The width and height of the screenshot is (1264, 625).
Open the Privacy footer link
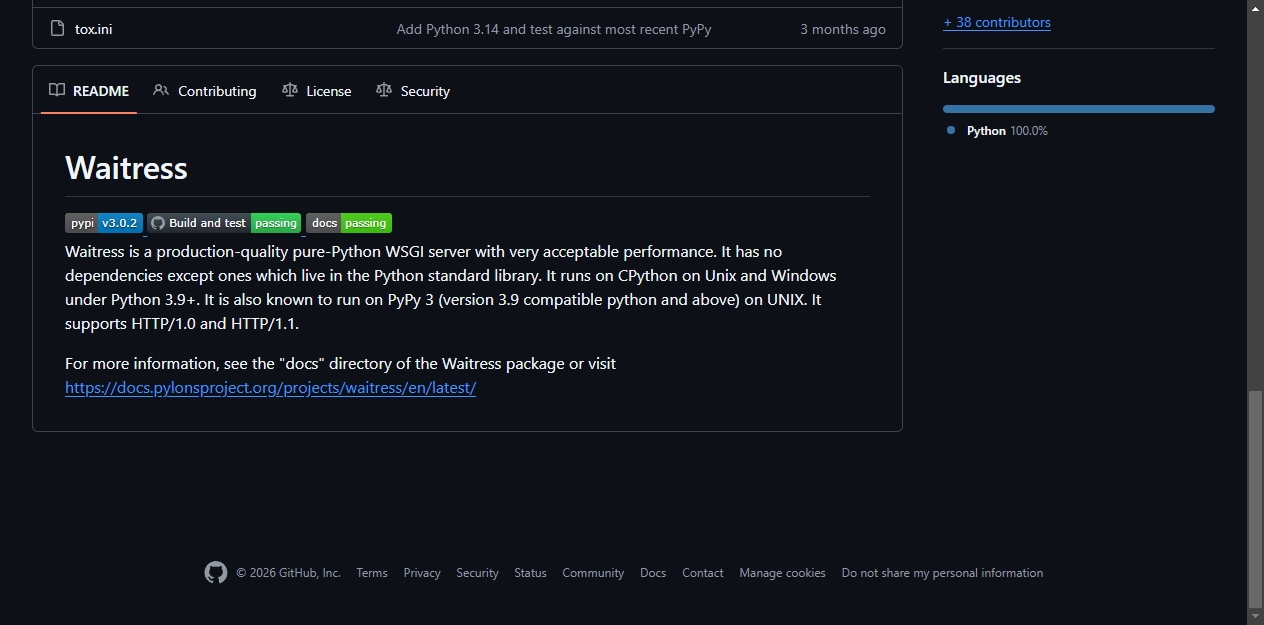tap(422, 573)
